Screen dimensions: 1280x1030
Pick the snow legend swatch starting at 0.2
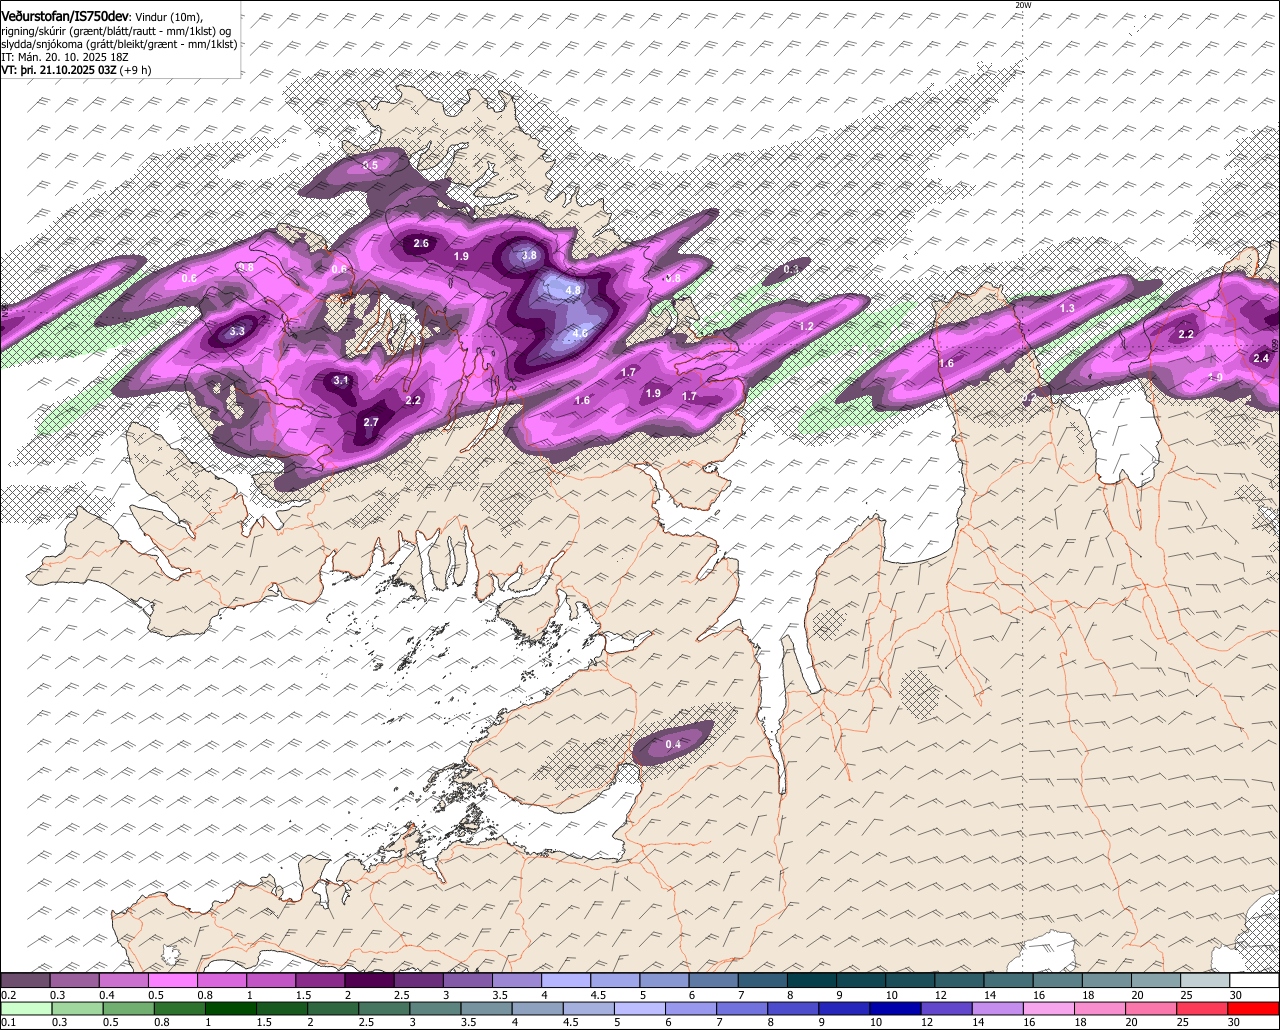tap(25, 980)
